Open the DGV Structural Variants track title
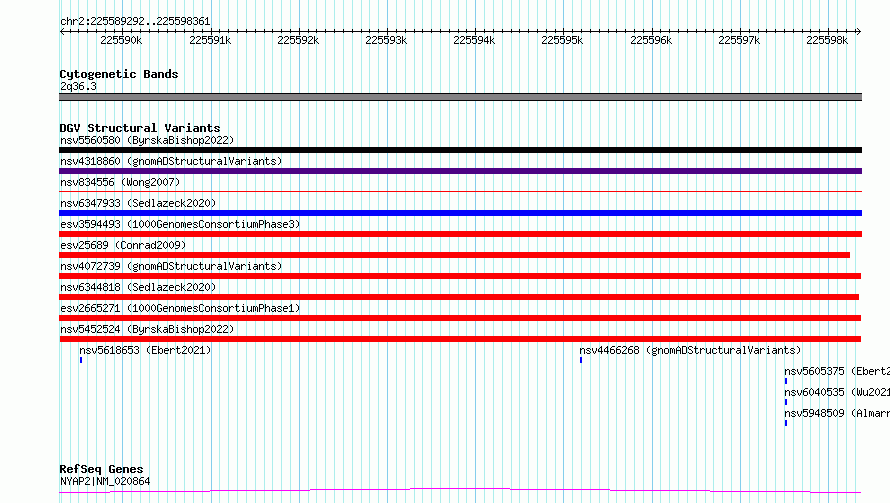890x503 pixels. click(x=140, y=128)
